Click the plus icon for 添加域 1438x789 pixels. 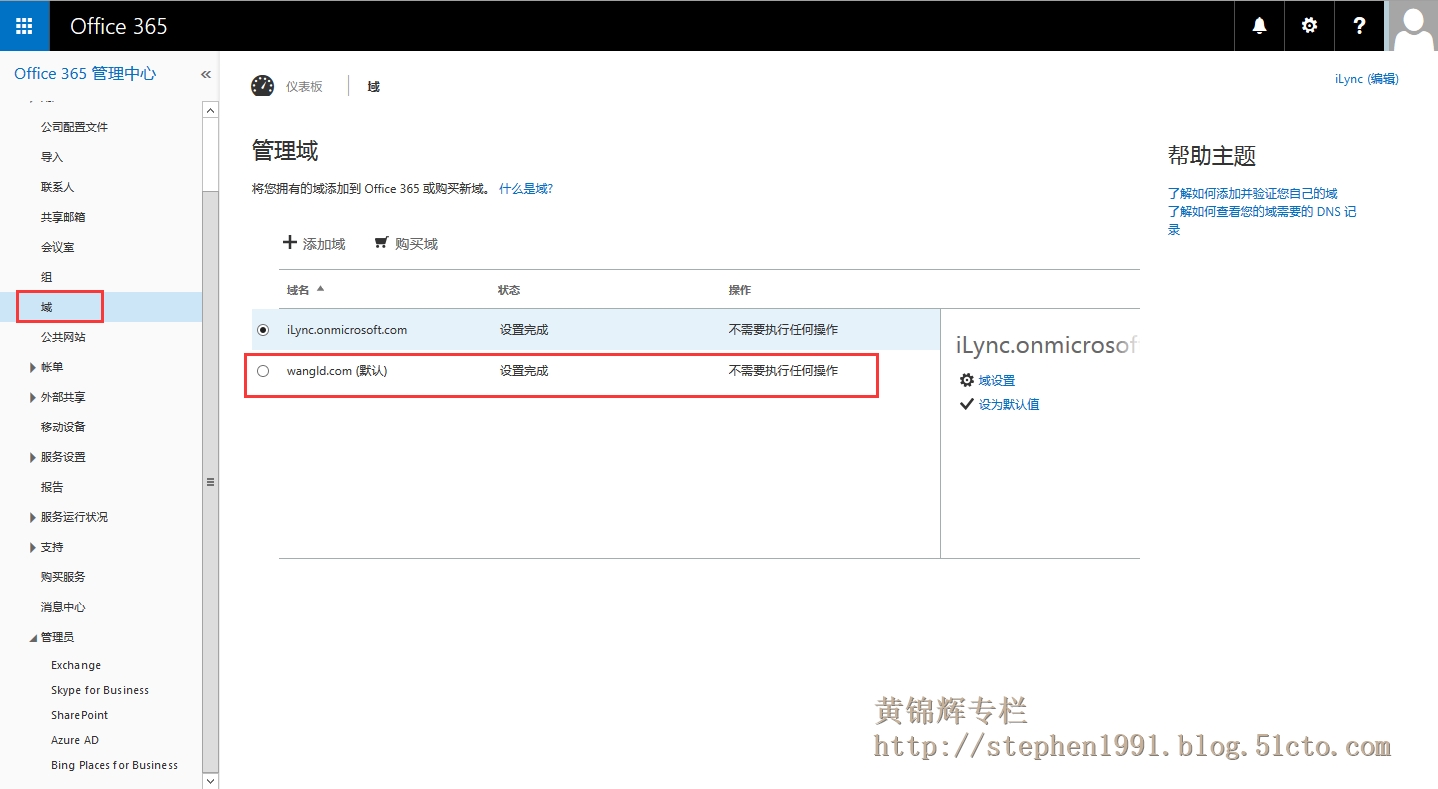[x=290, y=242]
